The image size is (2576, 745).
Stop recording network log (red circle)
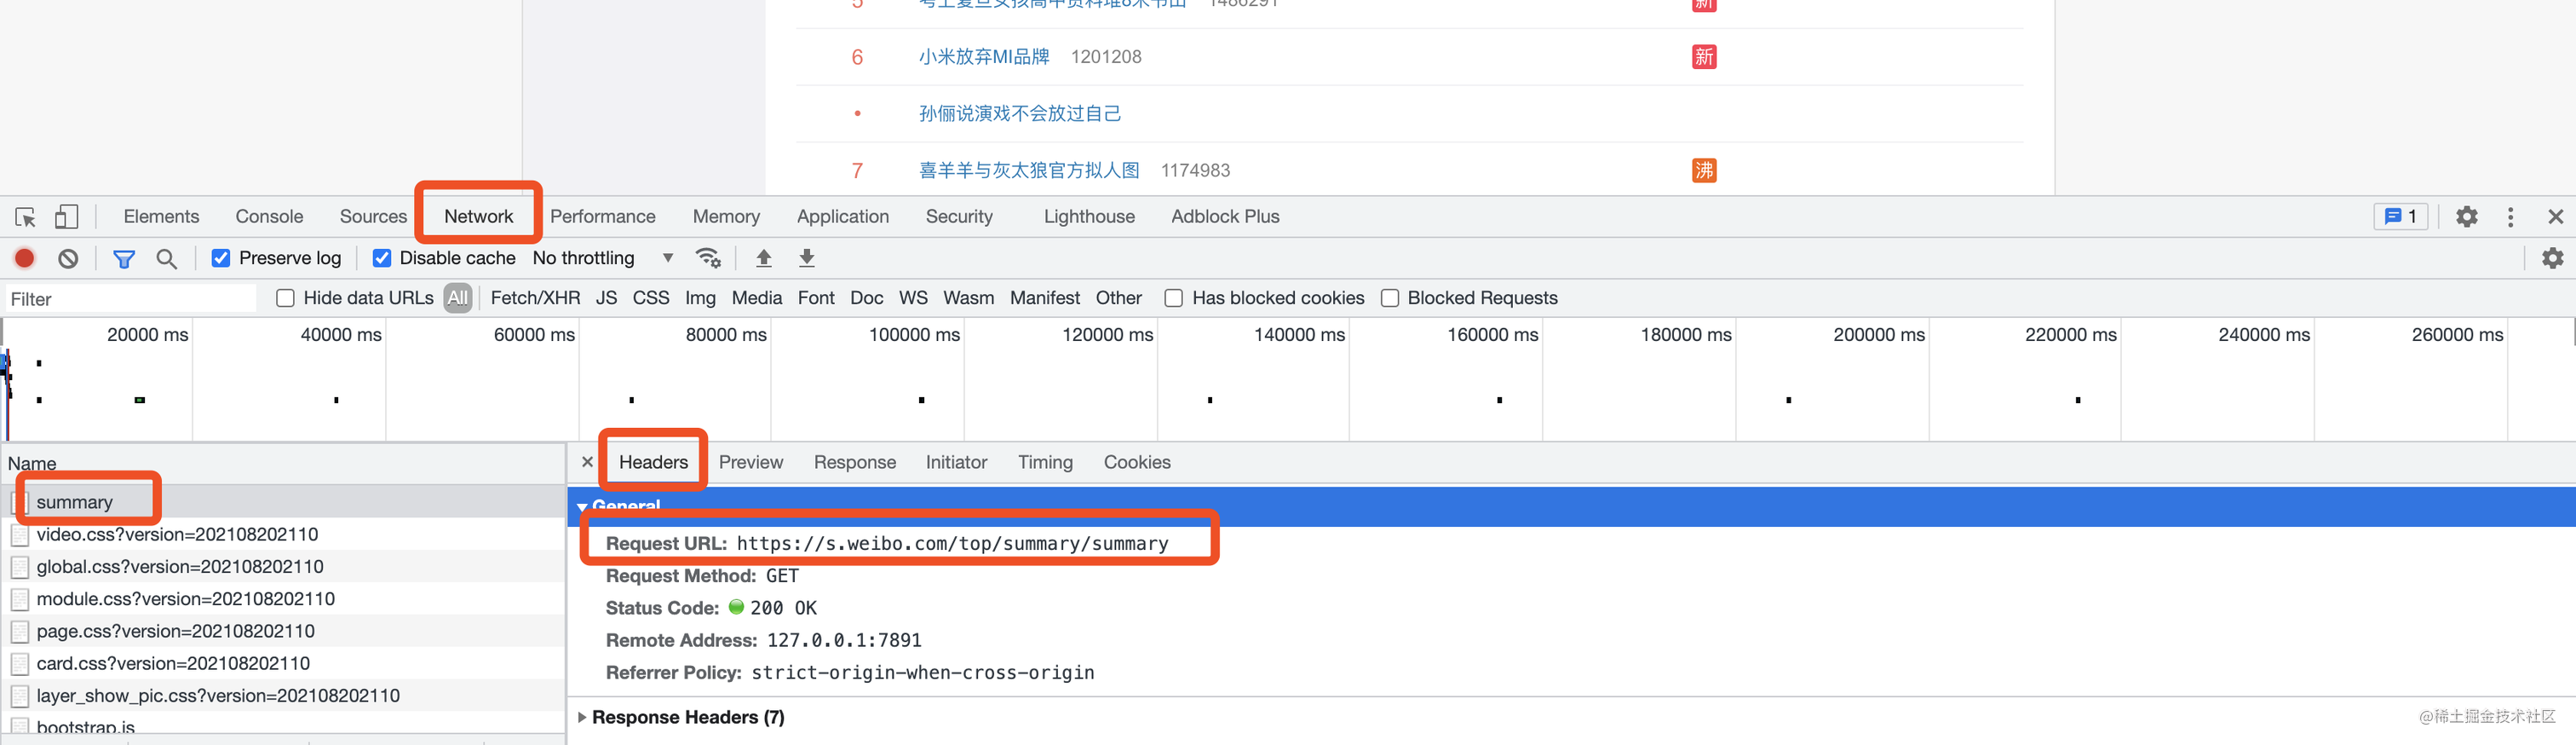(25, 259)
